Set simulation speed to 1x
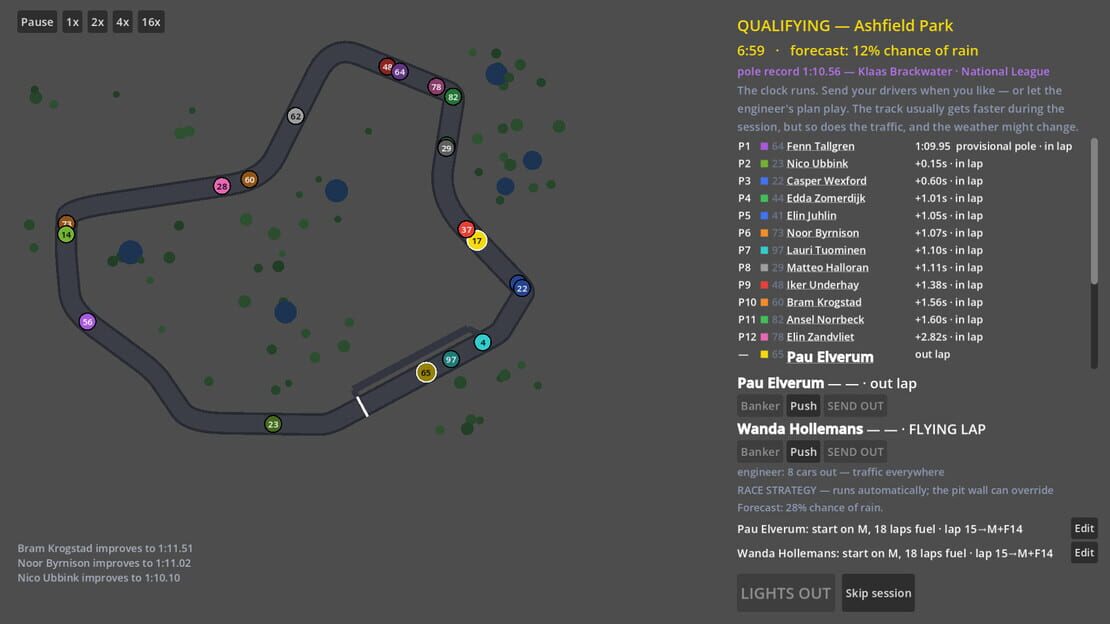The image size is (1110, 624). [72, 22]
